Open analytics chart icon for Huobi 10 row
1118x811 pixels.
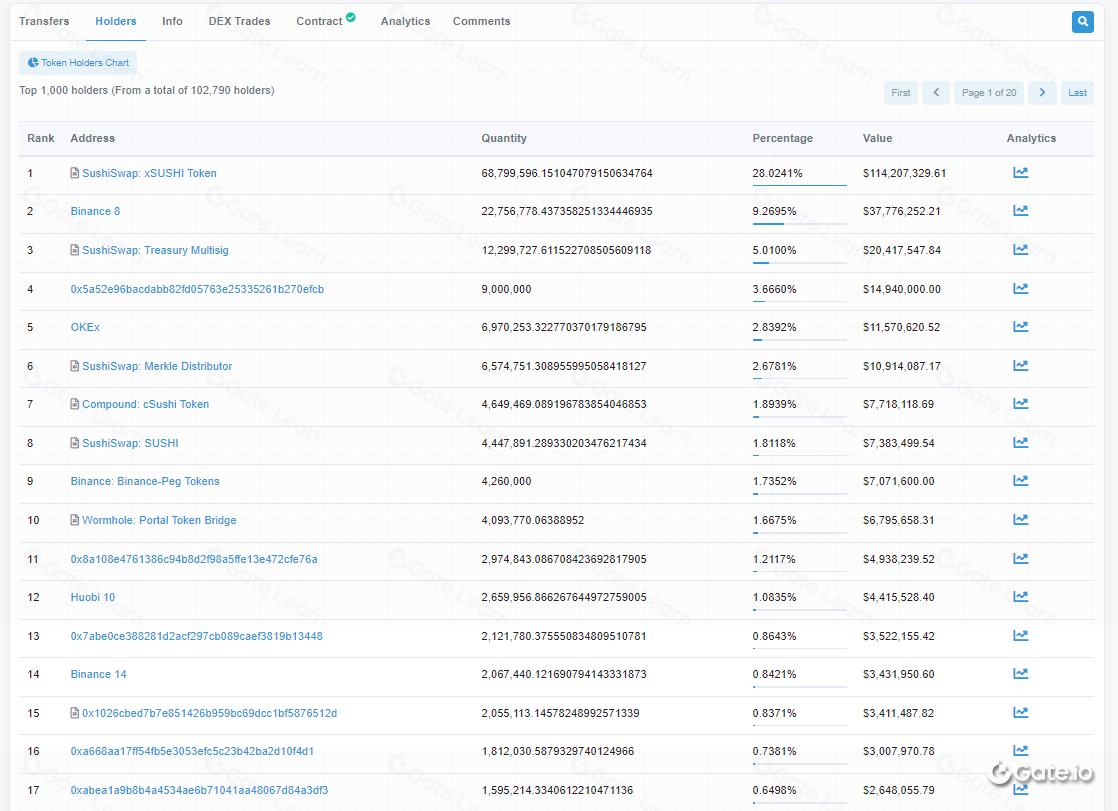1020,597
